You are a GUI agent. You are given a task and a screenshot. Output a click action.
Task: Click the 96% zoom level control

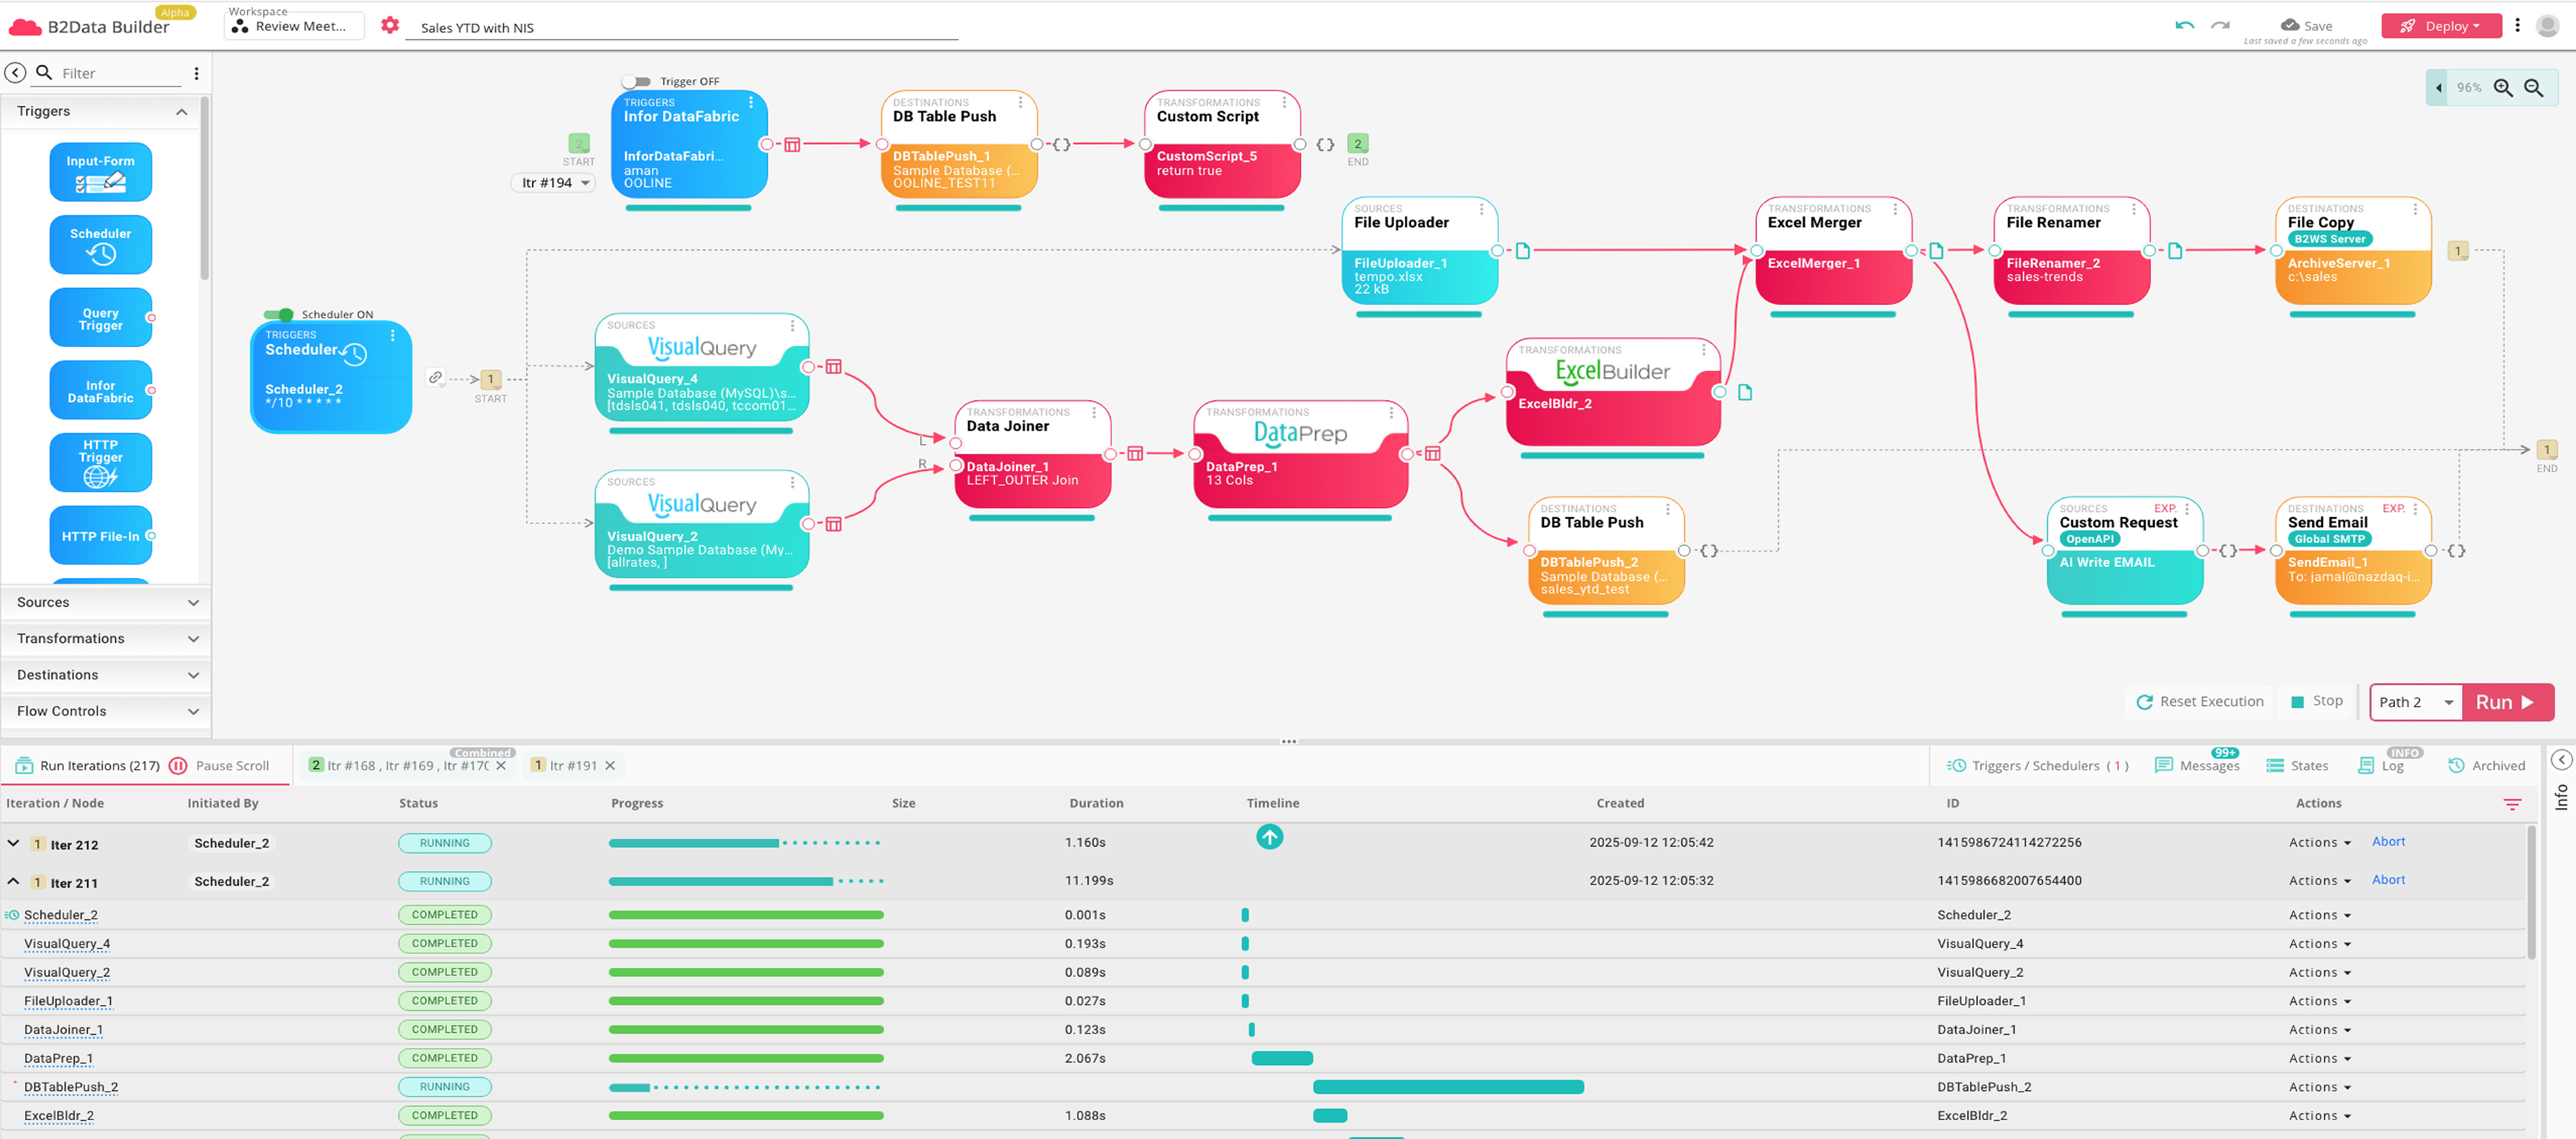tap(2468, 88)
